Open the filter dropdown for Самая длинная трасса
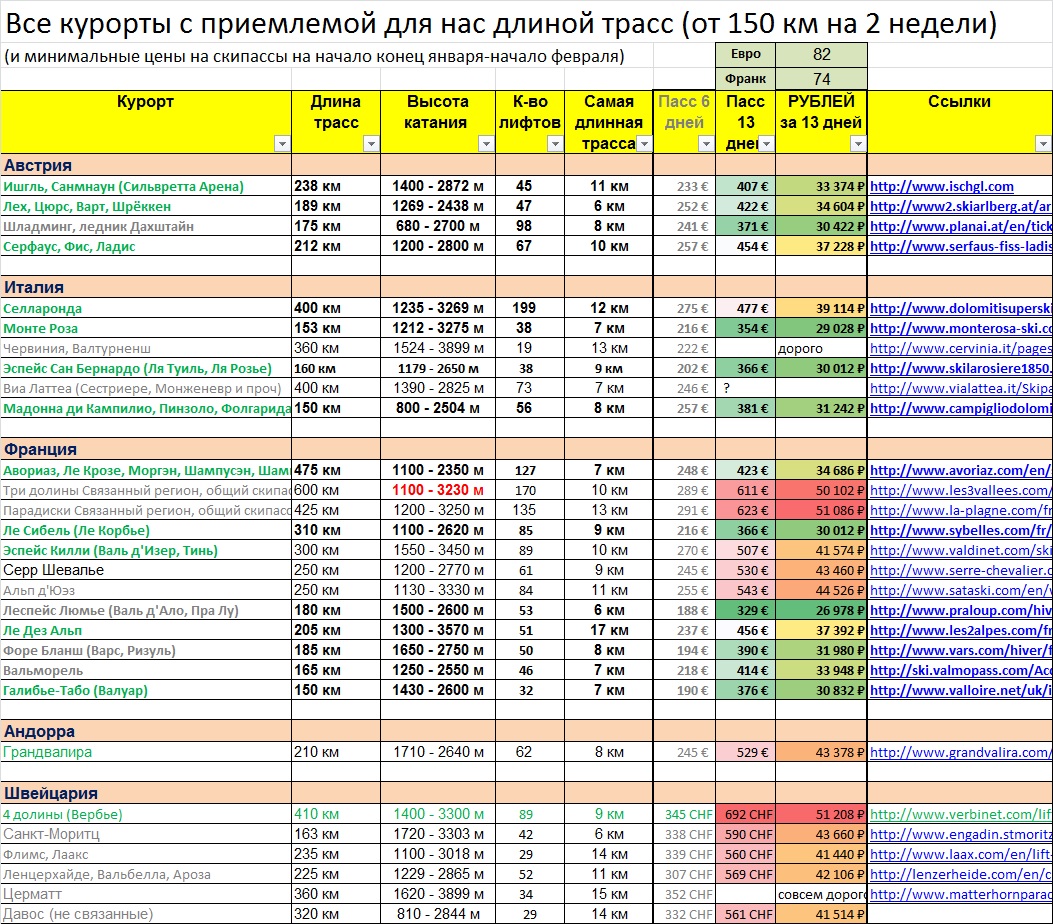Screen dimensions: 1053x924 pos(644,144)
